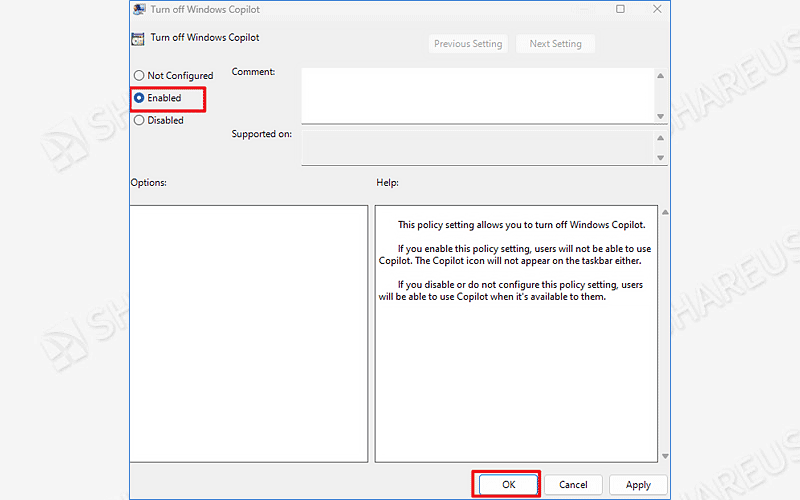This screenshot has width=800, height=500.
Task: Click the OK button
Action: point(508,485)
